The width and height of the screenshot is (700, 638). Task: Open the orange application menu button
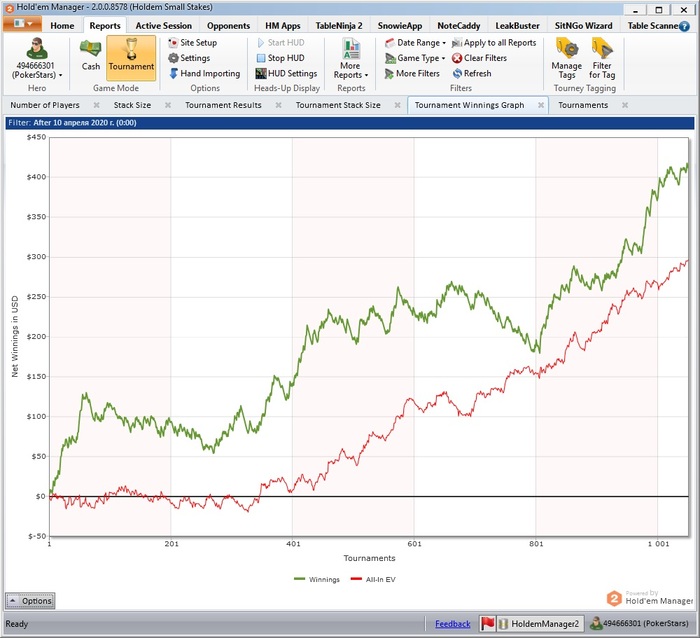pyautogui.click(x=22, y=24)
